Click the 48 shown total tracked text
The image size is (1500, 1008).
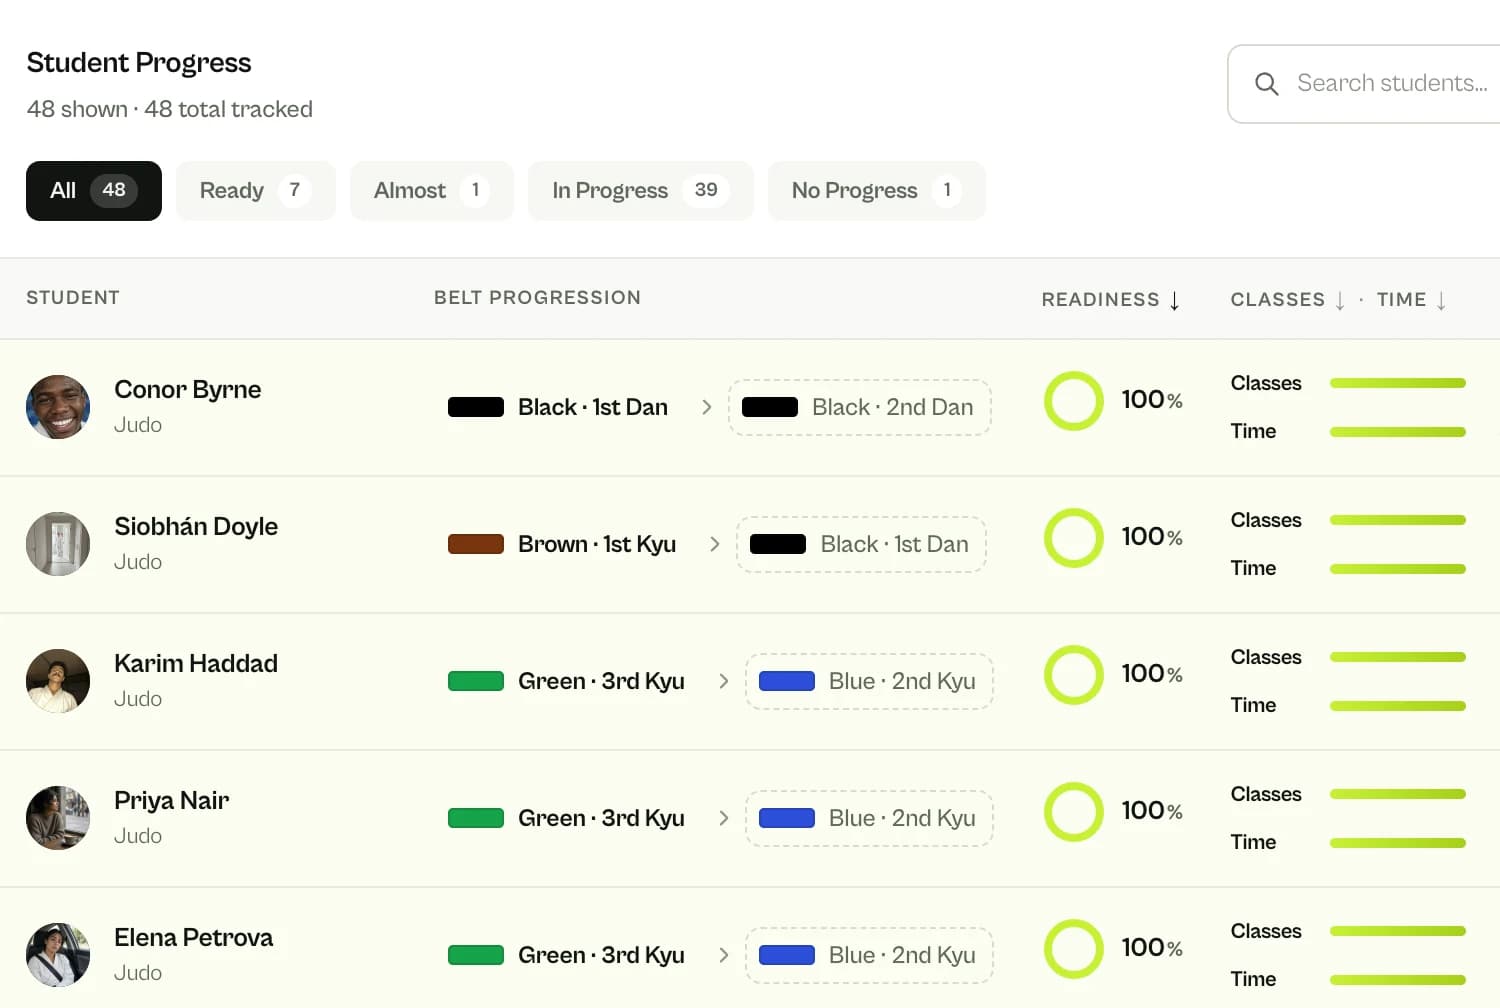[x=170, y=109]
